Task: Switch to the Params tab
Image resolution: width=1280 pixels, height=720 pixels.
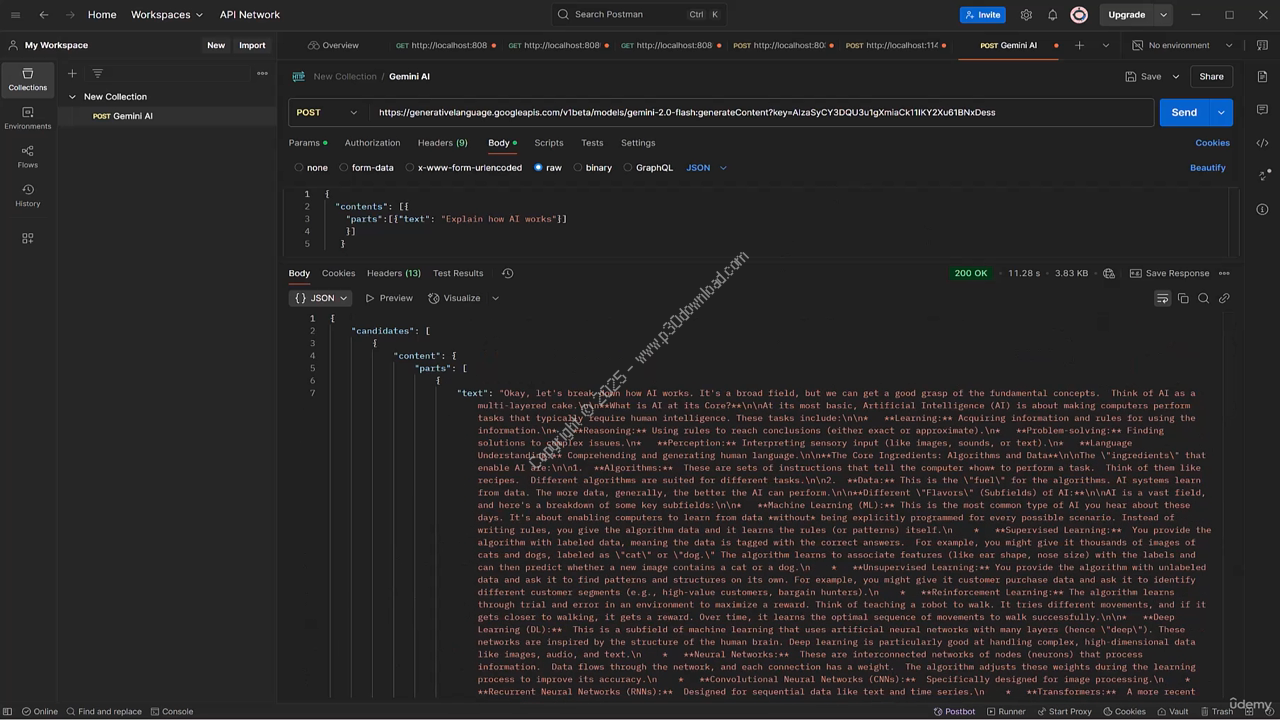Action: [308, 143]
